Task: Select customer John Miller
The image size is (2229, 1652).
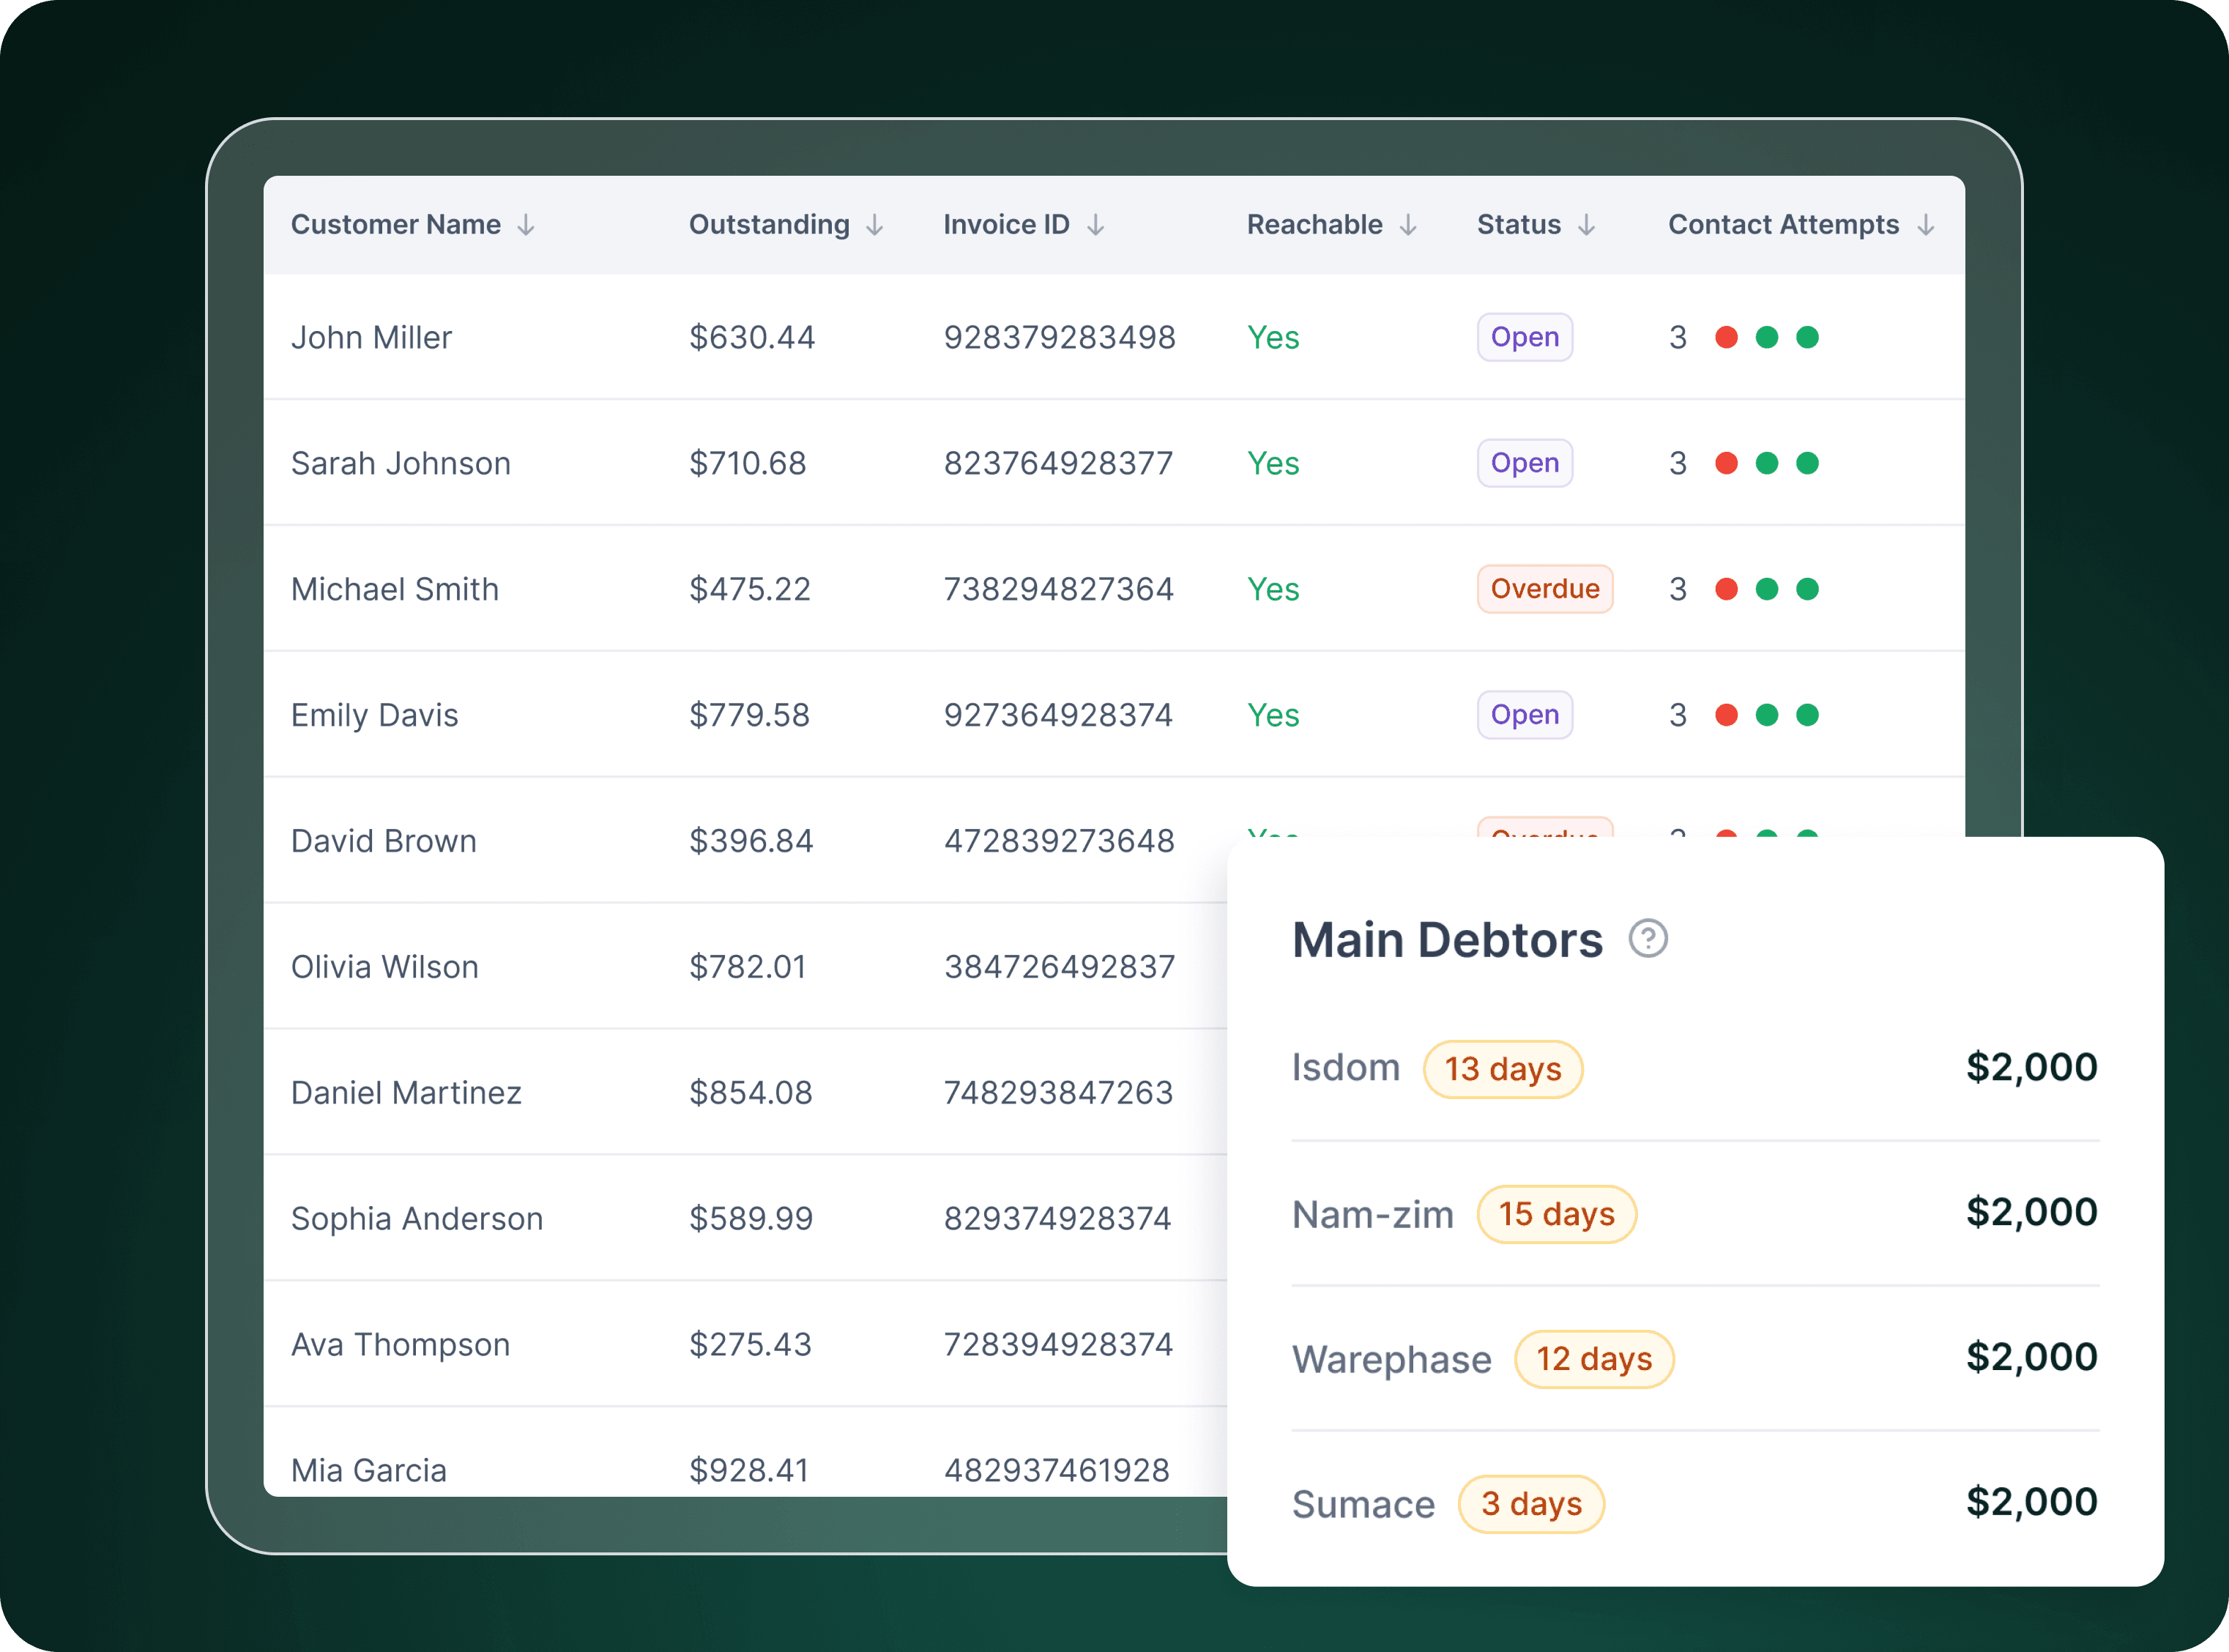Action: pos(371,338)
